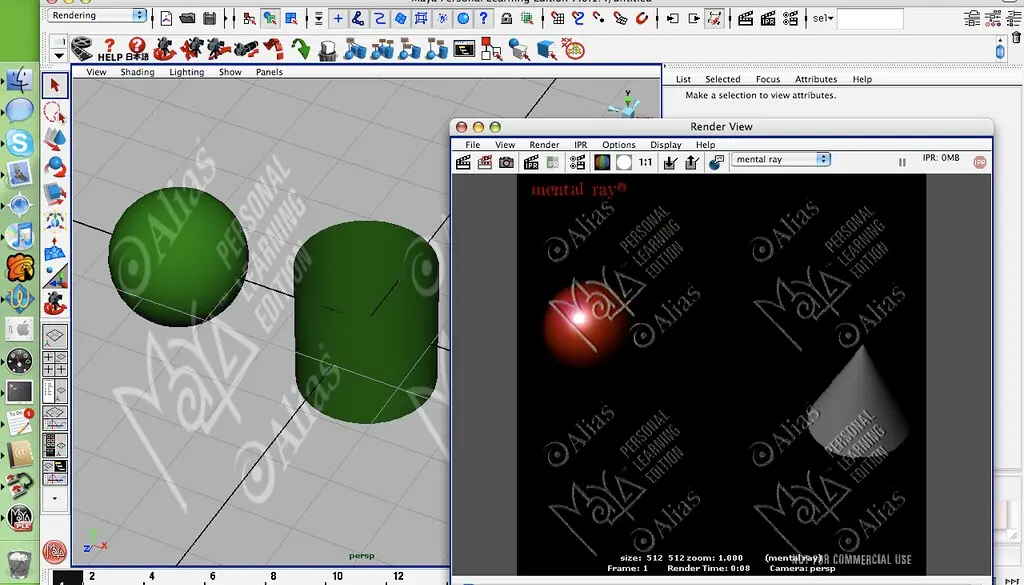Open the Japanese help shelf icon
Screen dimensions: 1024x585
tap(137, 50)
